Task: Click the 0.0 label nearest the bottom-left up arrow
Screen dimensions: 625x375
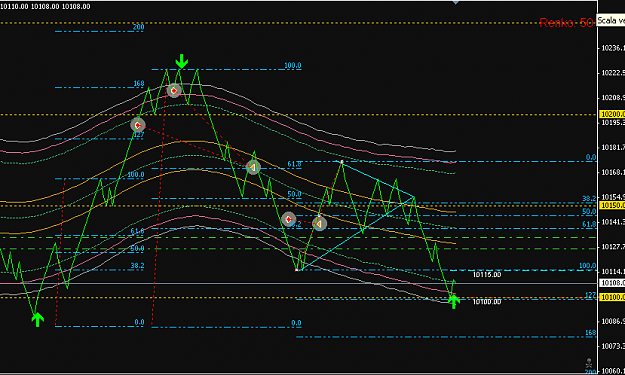Action: pos(139,322)
